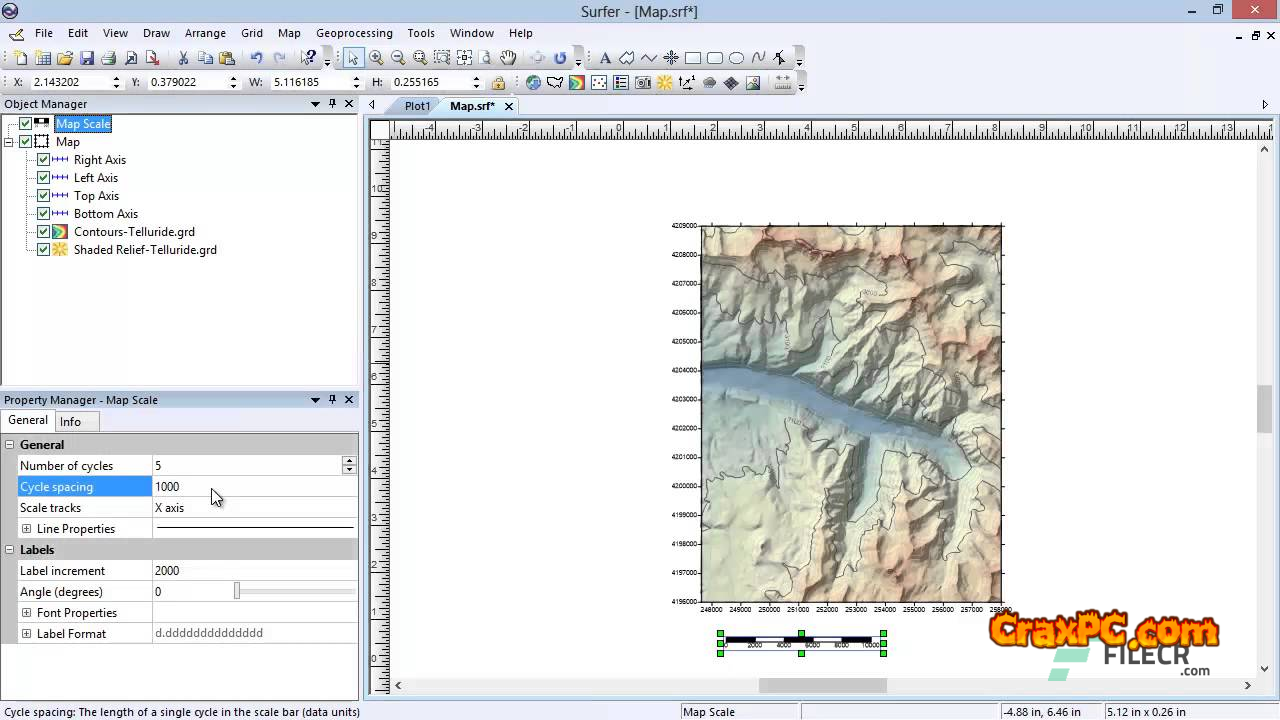Click the shaded relief map icon
The height and width of the screenshot is (720, 1280).
click(x=665, y=83)
